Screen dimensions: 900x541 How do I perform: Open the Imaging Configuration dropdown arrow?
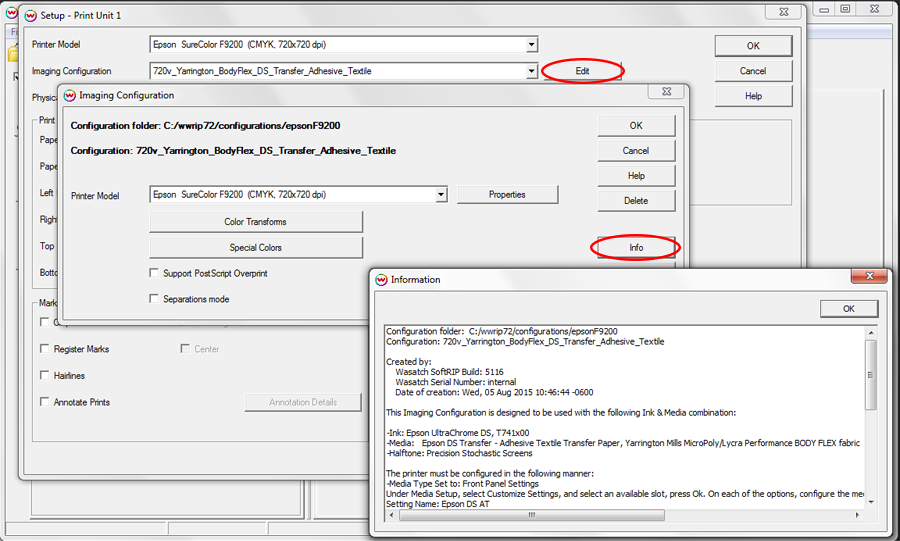pos(532,71)
